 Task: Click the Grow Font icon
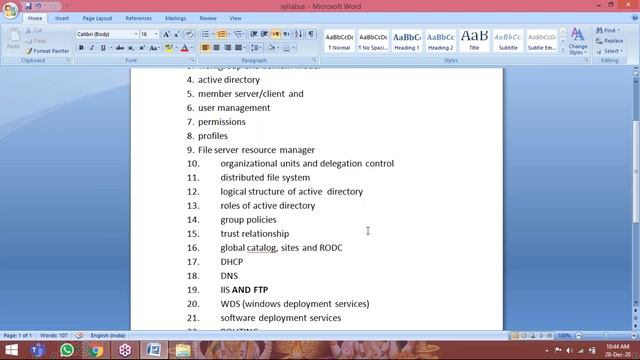(166, 34)
